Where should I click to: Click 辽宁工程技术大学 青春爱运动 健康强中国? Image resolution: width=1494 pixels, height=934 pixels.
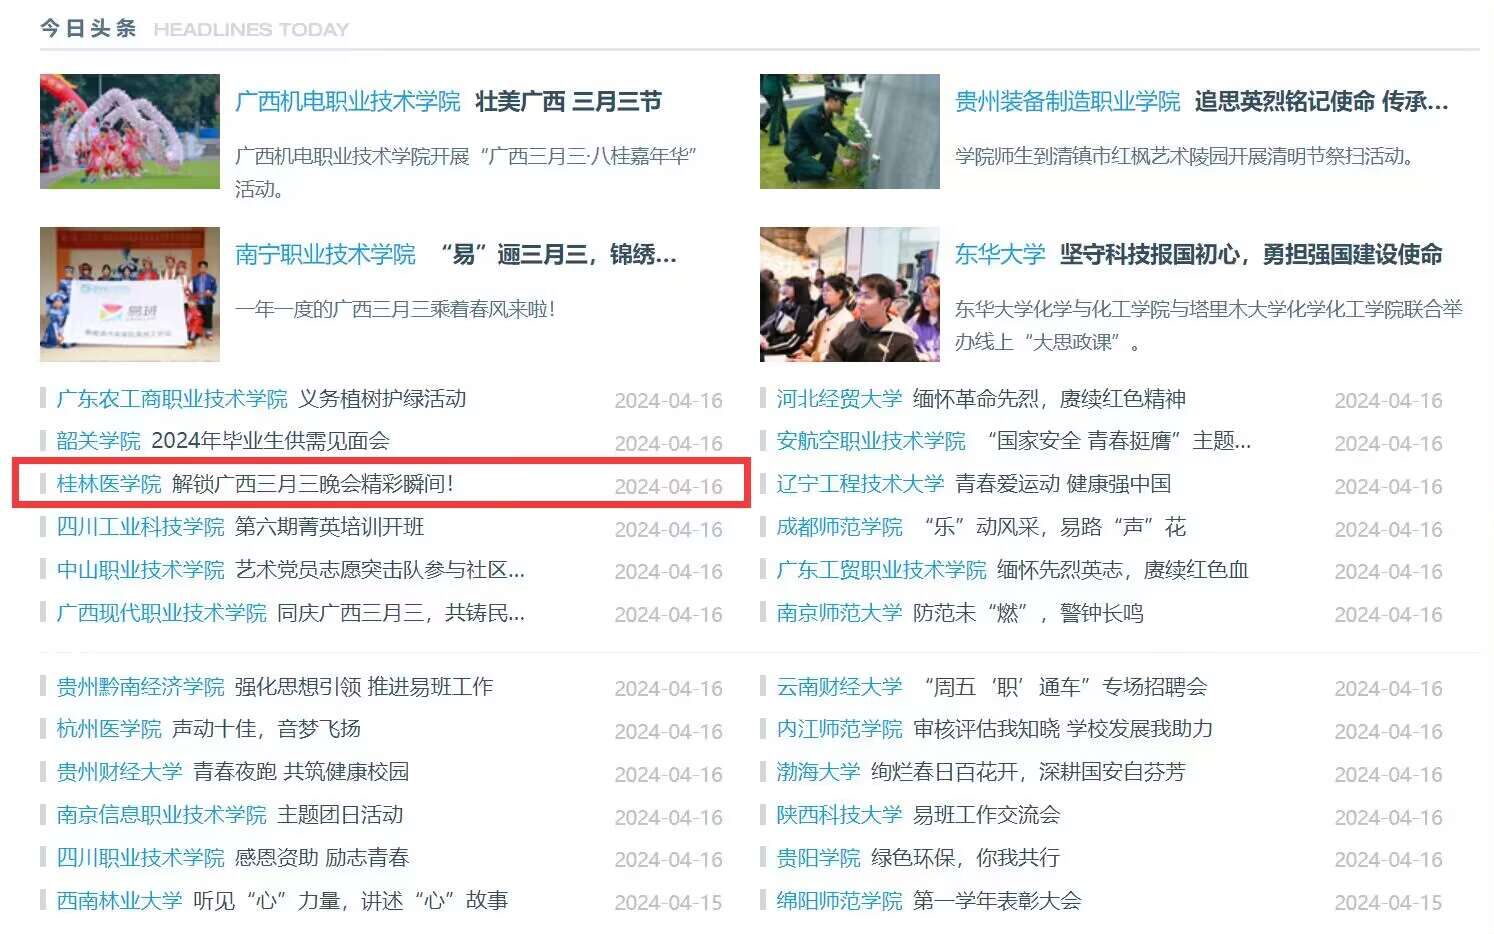pos(1062,485)
